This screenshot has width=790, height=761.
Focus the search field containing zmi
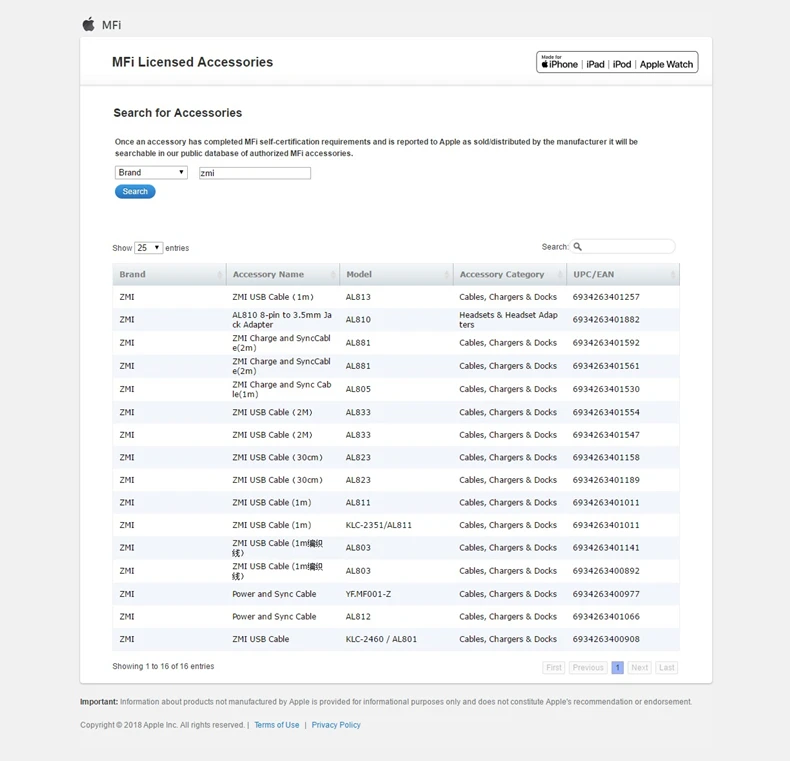(255, 173)
